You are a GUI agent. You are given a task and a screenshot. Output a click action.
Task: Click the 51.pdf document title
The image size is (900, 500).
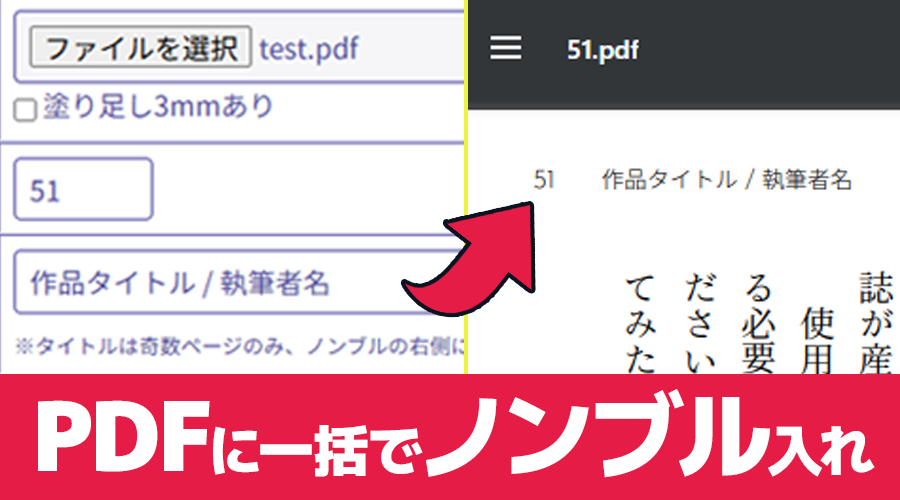click(602, 49)
